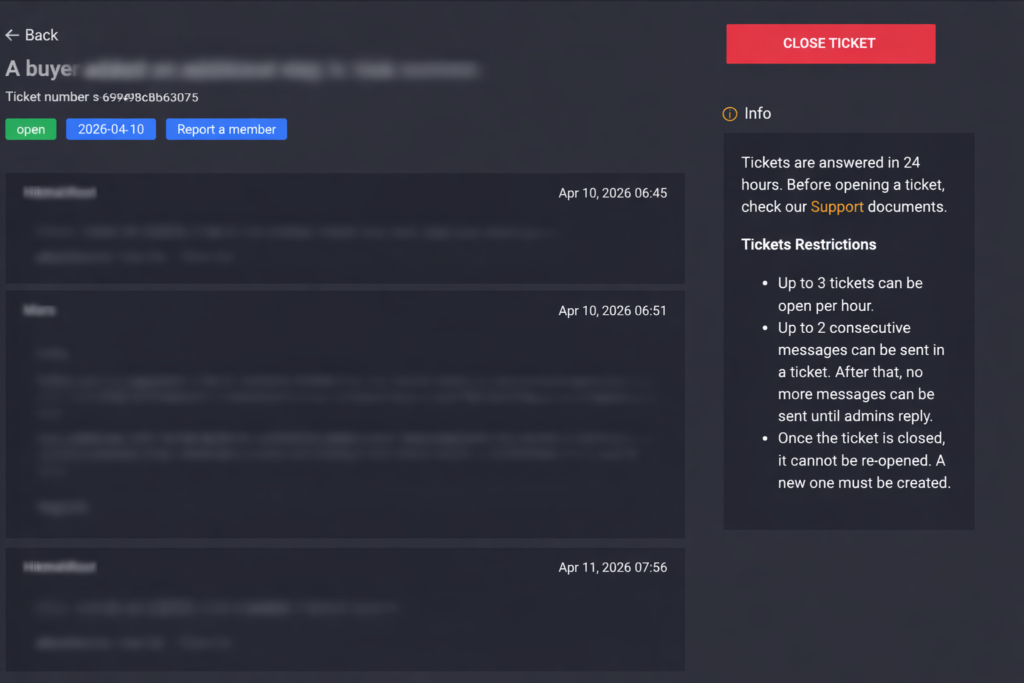Open the Info panel in the sidebar
Screen dimensions: 1024x683
pos(748,113)
